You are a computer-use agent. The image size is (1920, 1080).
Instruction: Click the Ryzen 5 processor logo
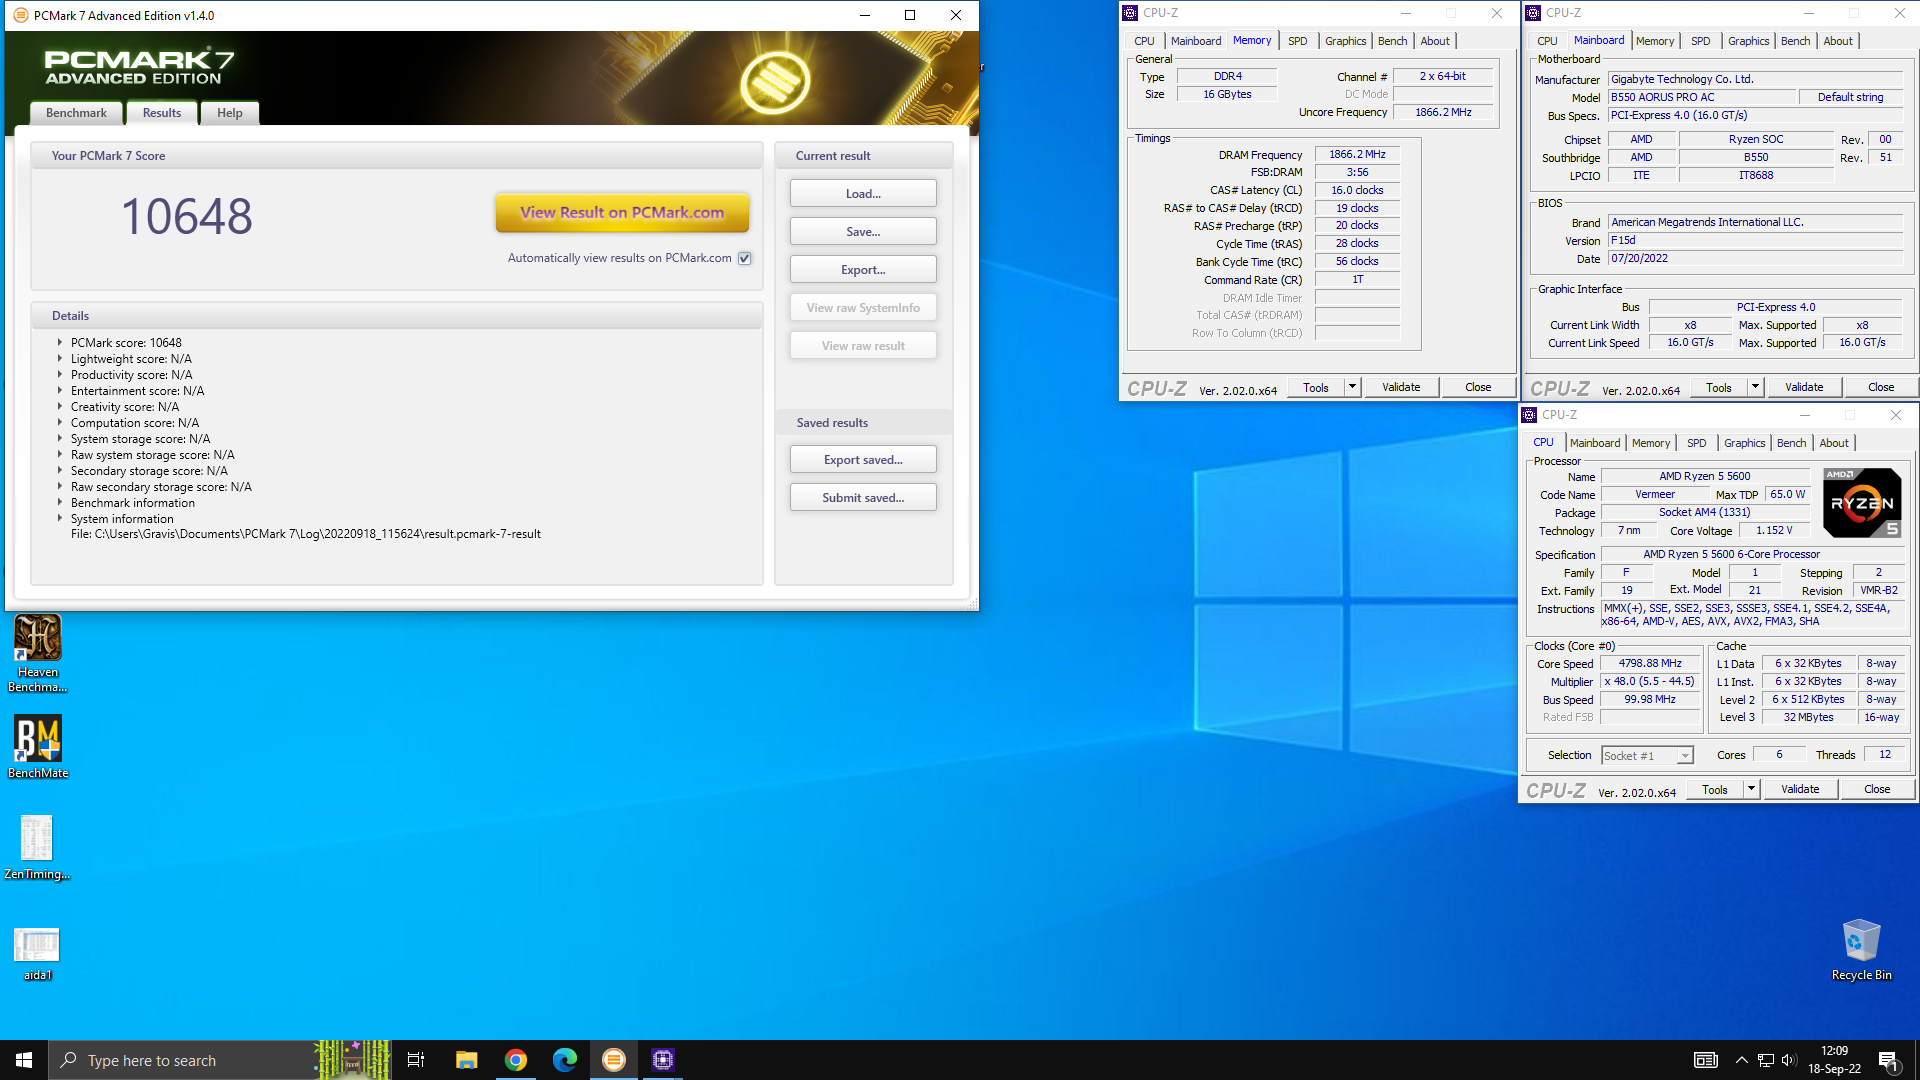point(1862,503)
